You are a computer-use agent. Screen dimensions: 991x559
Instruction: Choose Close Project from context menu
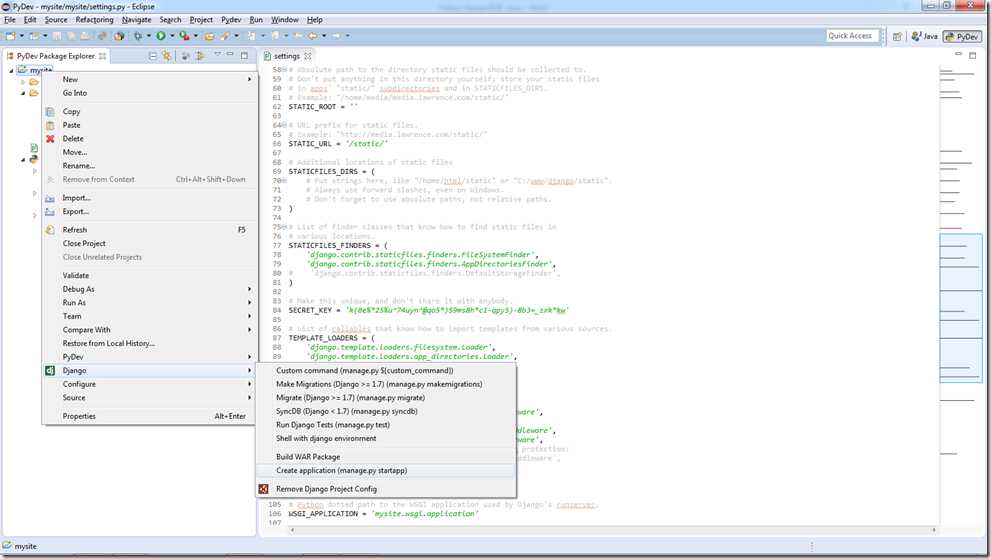(150, 243)
